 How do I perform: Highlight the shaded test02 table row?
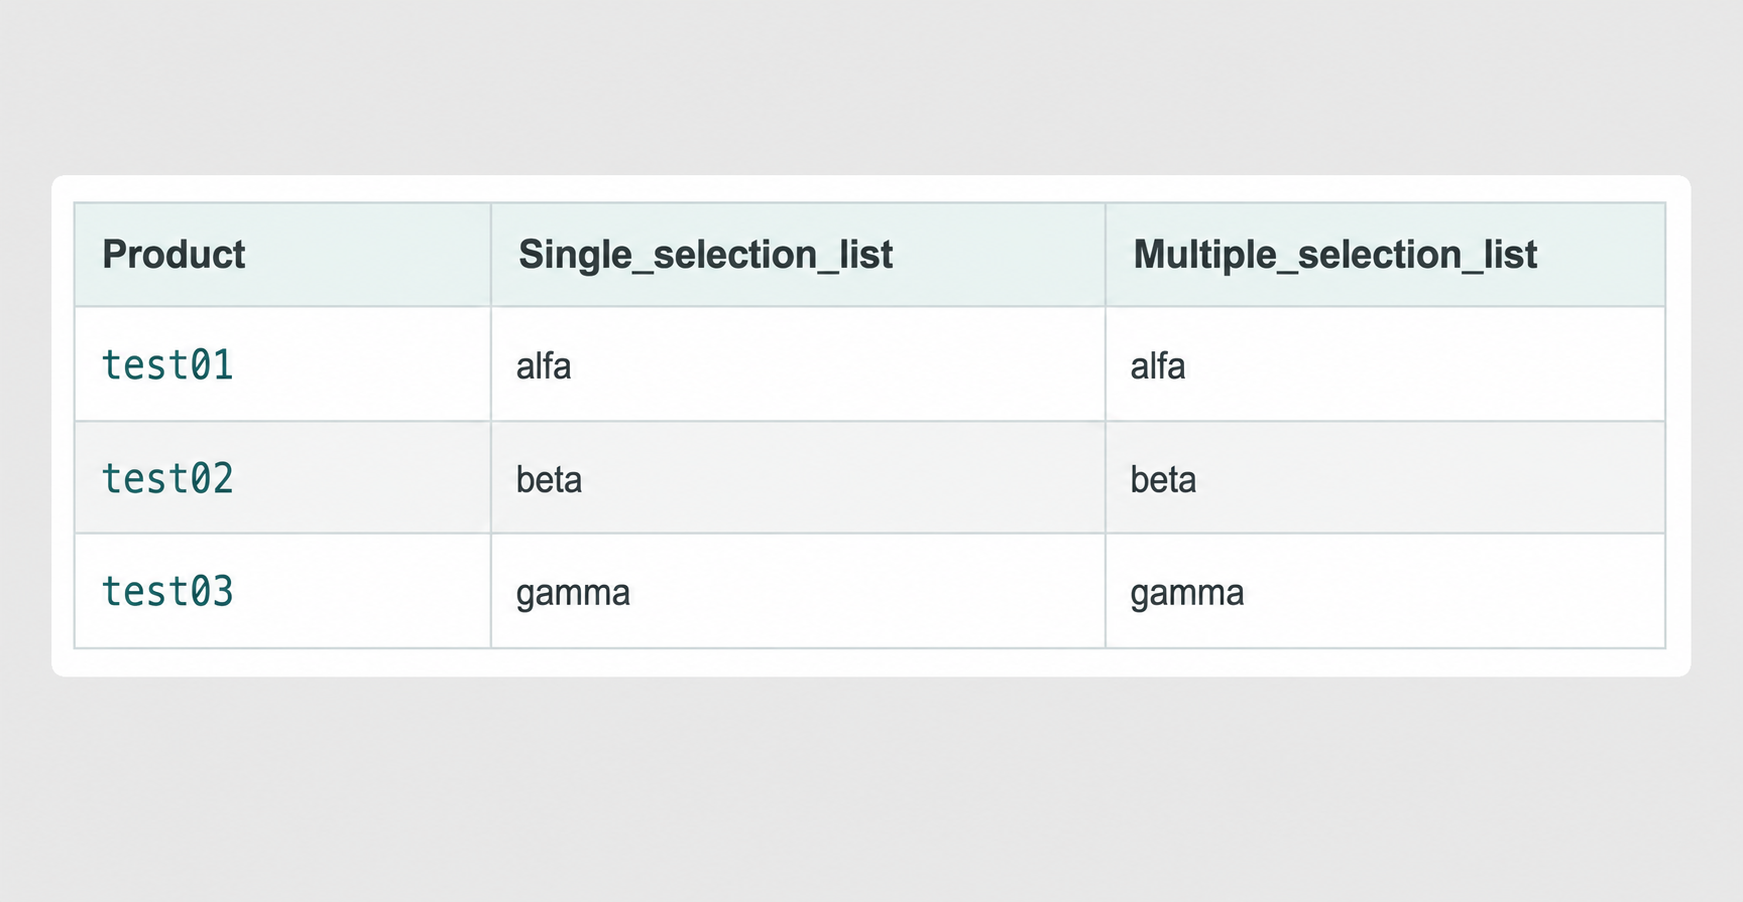[870, 478]
